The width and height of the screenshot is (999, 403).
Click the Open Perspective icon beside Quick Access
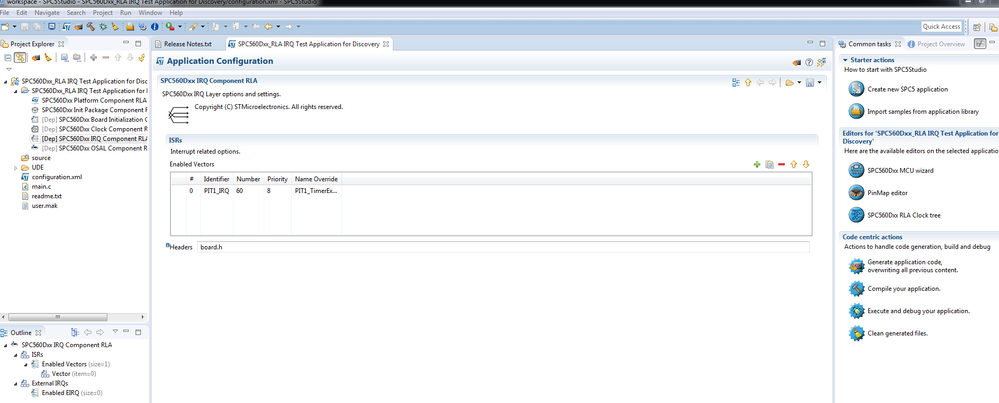click(976, 27)
